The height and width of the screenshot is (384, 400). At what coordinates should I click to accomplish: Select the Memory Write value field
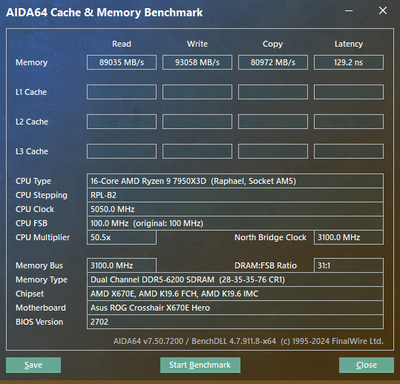click(x=197, y=62)
